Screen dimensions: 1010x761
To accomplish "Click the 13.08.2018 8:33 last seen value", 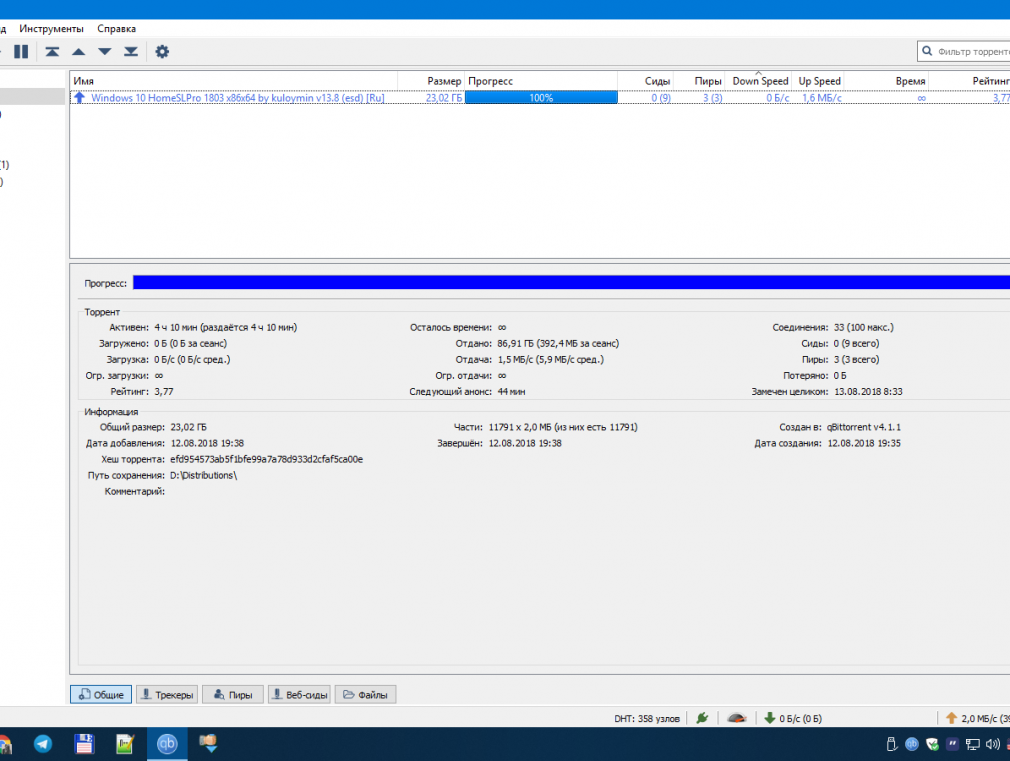I will (x=868, y=391).
